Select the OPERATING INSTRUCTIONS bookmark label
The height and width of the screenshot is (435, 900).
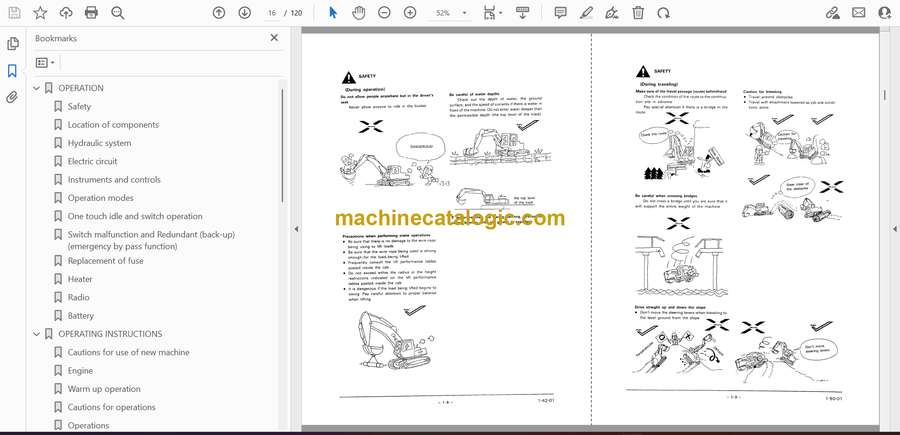point(110,334)
